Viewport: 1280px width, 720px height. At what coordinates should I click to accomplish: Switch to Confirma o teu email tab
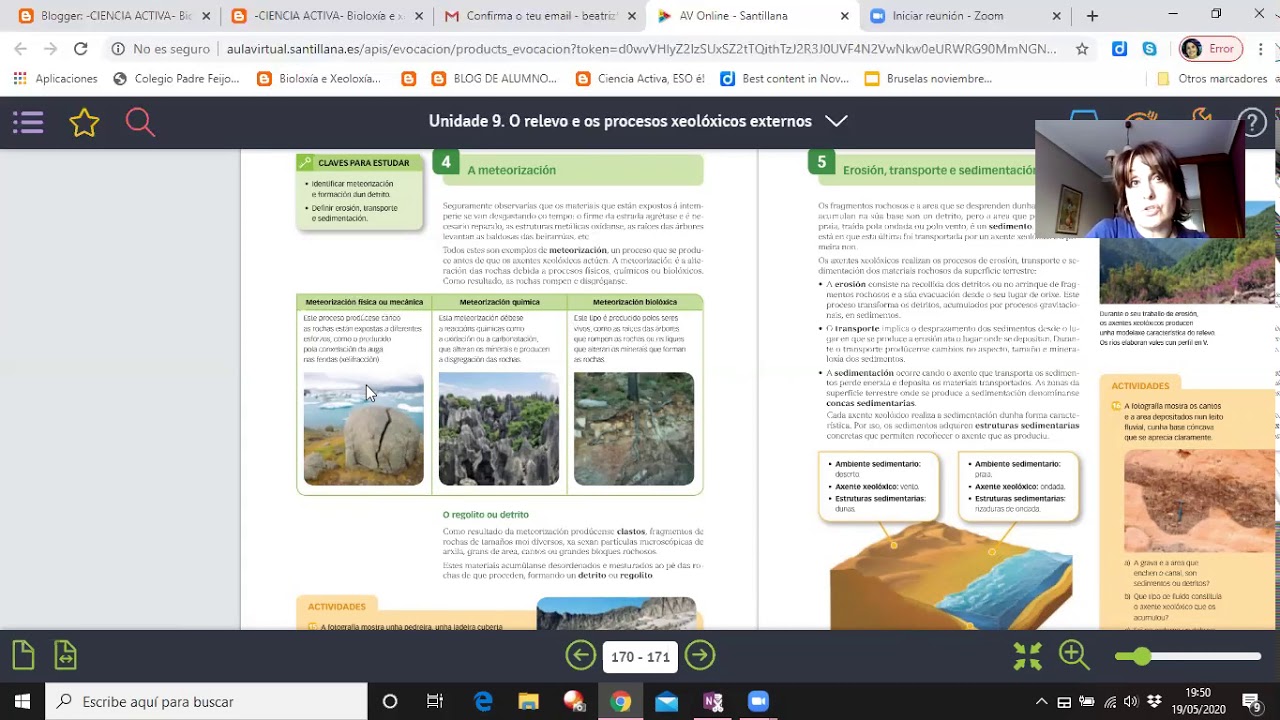540,16
